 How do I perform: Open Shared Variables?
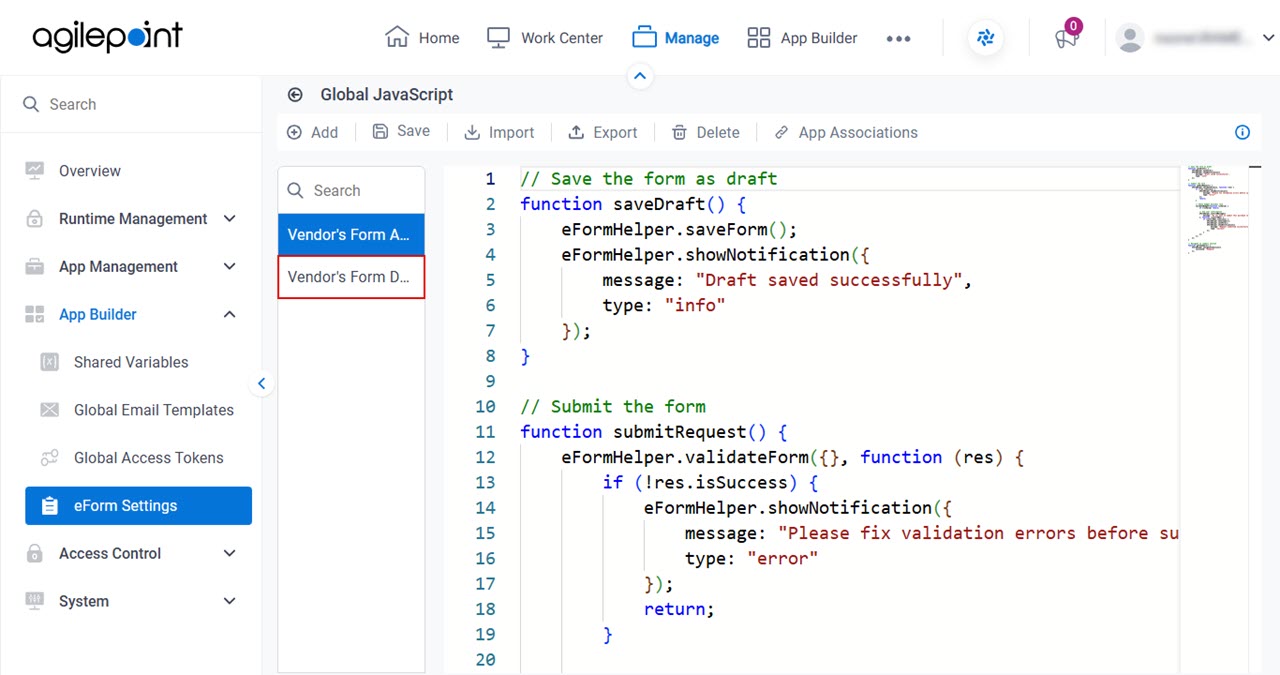(131, 362)
